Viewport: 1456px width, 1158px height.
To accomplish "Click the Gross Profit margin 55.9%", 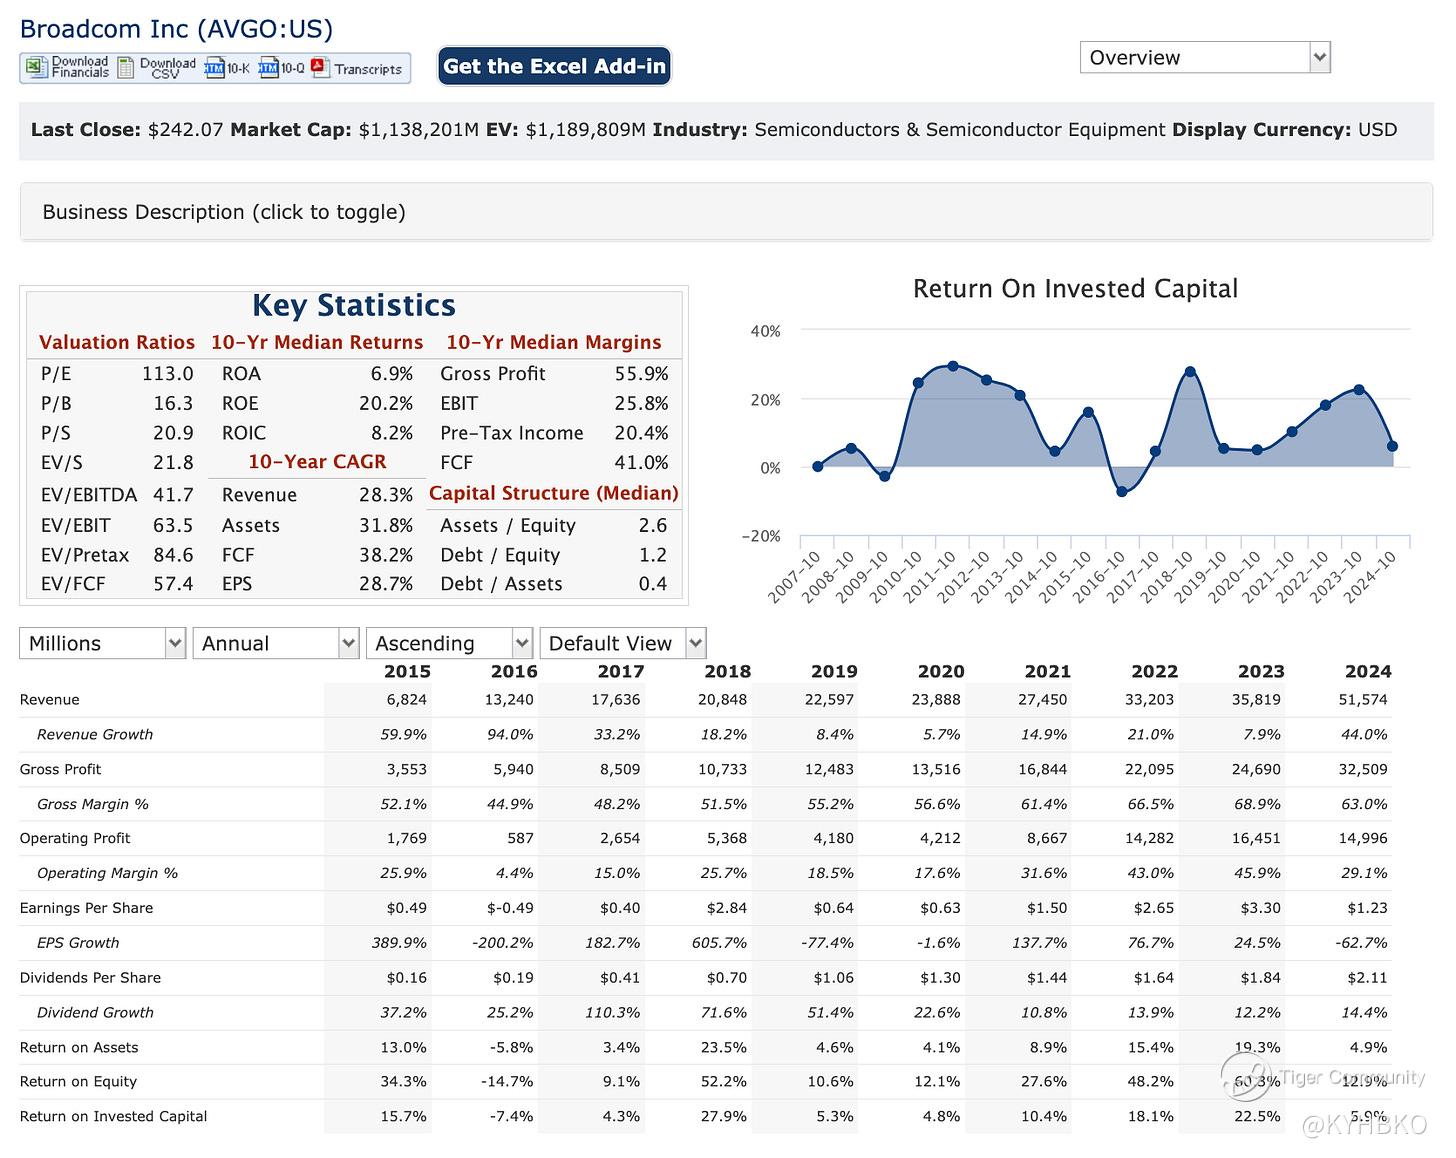I will click(641, 374).
